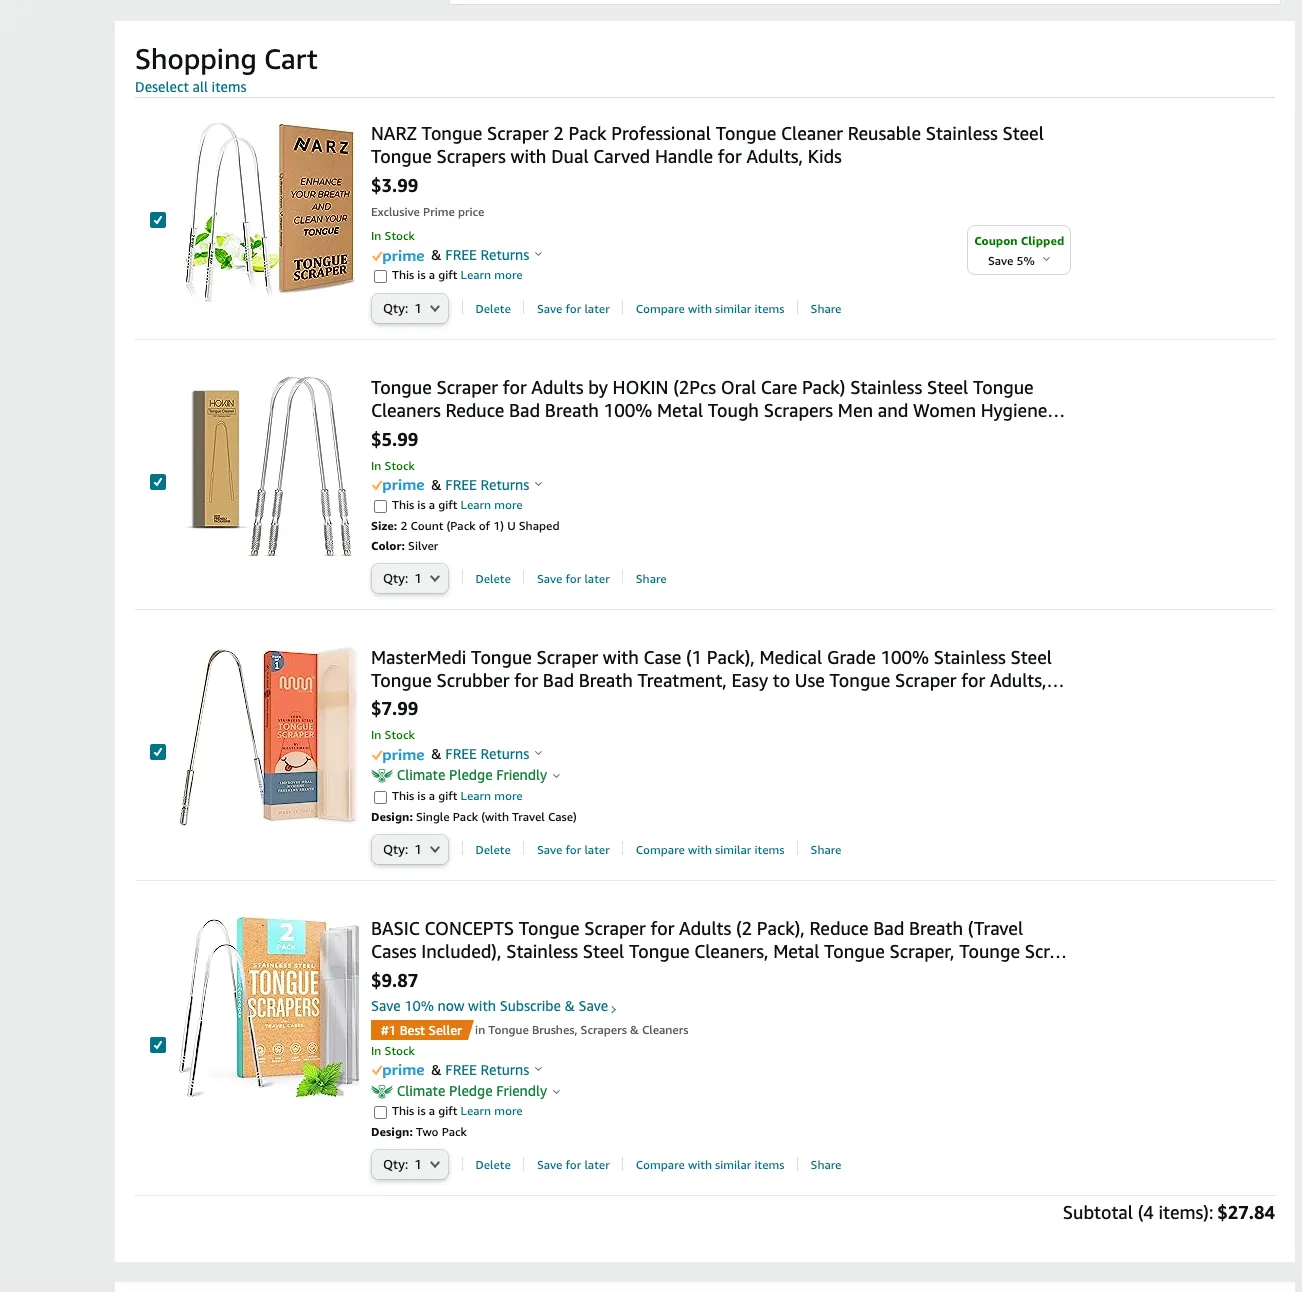Uncheck the NARZ Tongue Scraper selection checkbox
This screenshot has width=1302, height=1292.
[x=158, y=220]
